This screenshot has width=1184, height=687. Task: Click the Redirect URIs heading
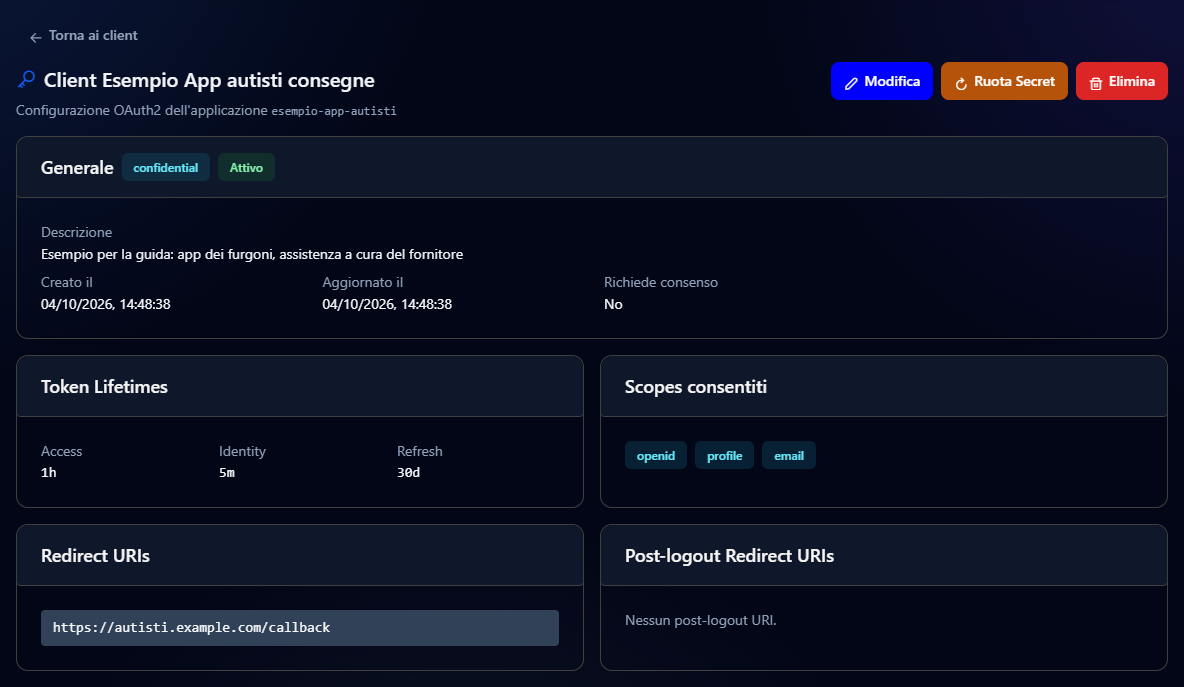[95, 556]
